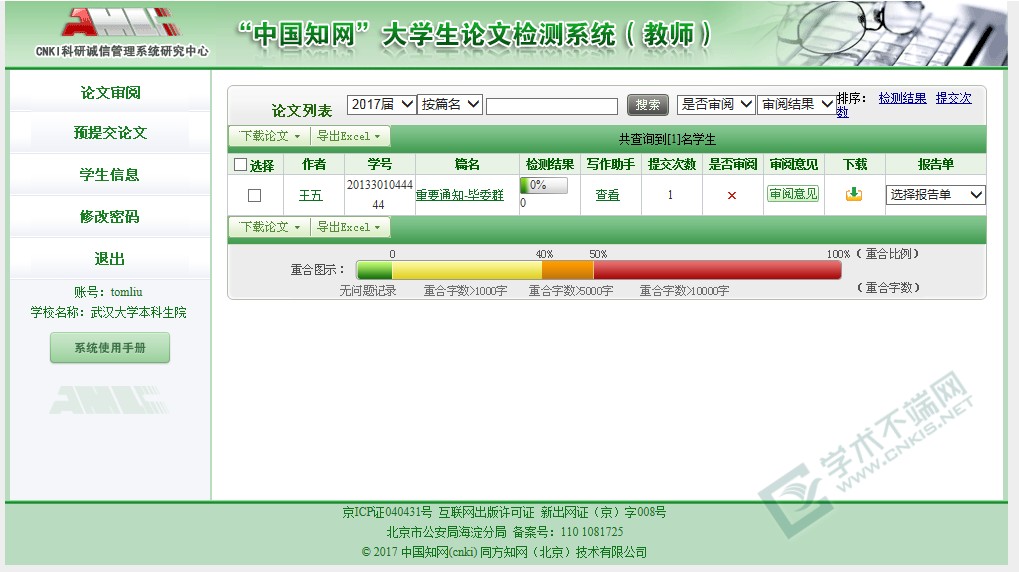Click the red segment of overlap legend bar
1019x572 pixels.
(717, 270)
